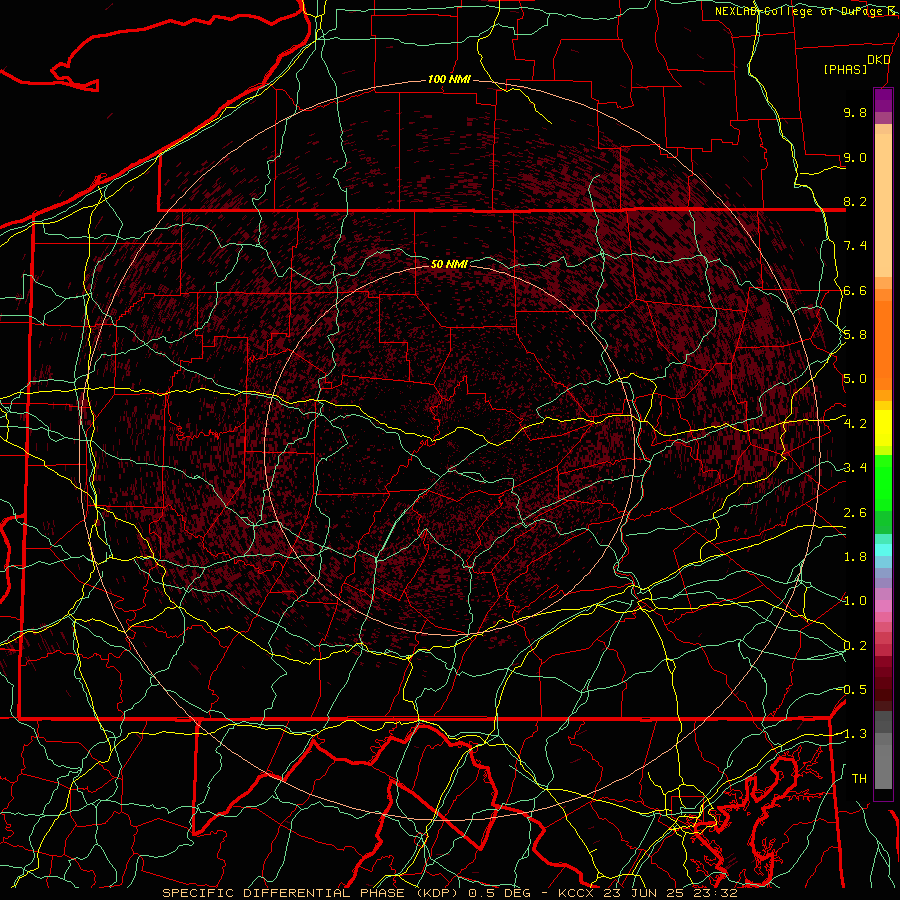Click the 4.2 value on the color scale
Screen dimensions: 900x900
(x=855, y=424)
